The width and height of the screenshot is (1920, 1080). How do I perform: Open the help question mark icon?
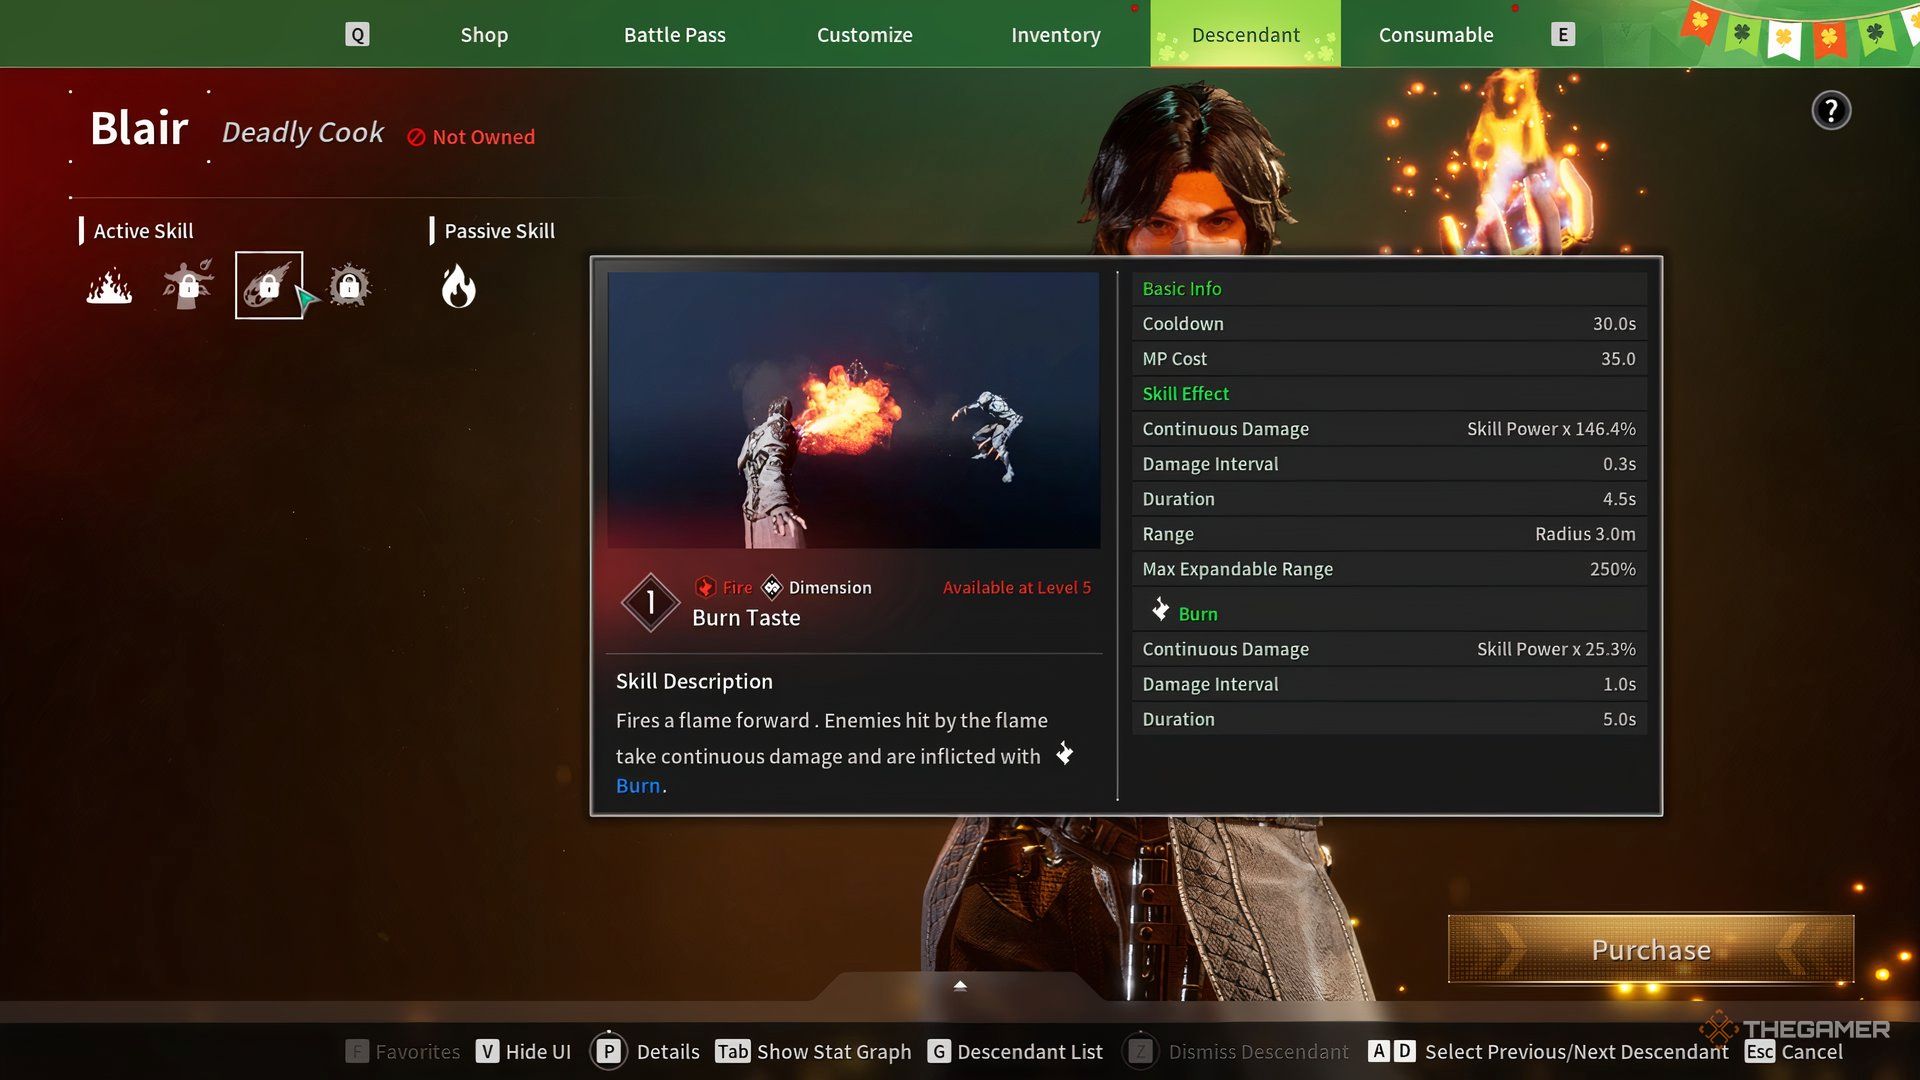click(x=1831, y=110)
